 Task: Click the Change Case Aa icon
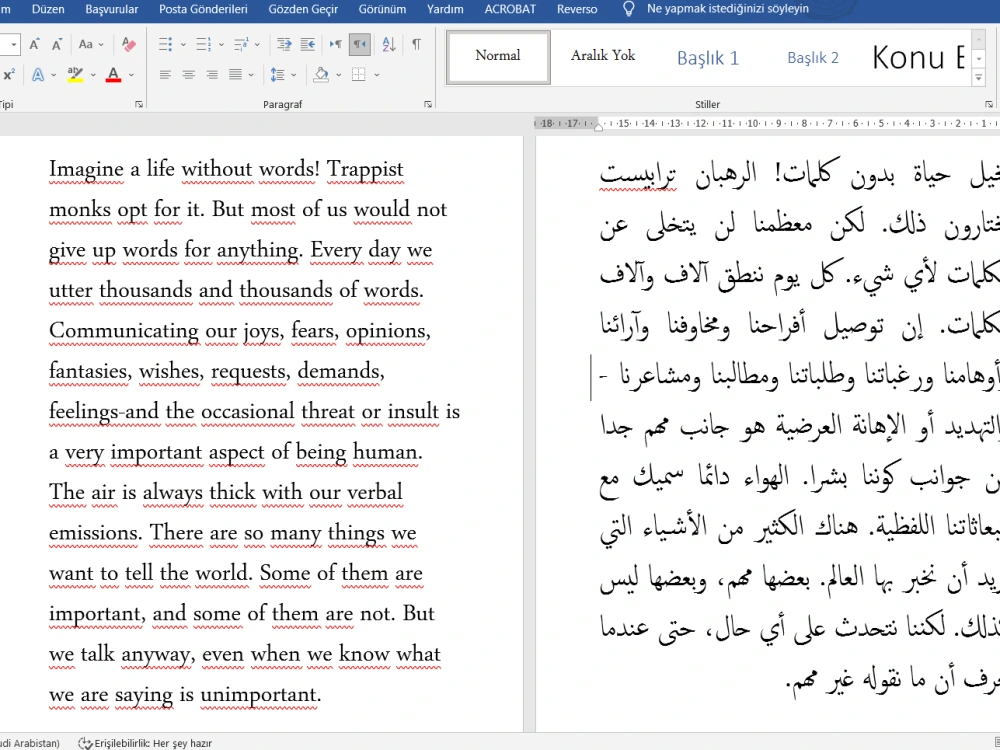click(x=85, y=44)
